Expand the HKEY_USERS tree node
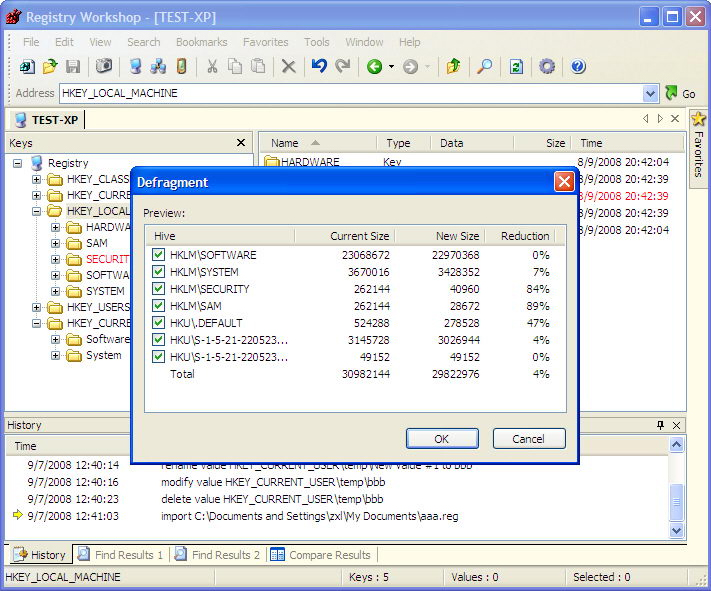This screenshot has height=591, width=711. pyautogui.click(x=37, y=308)
